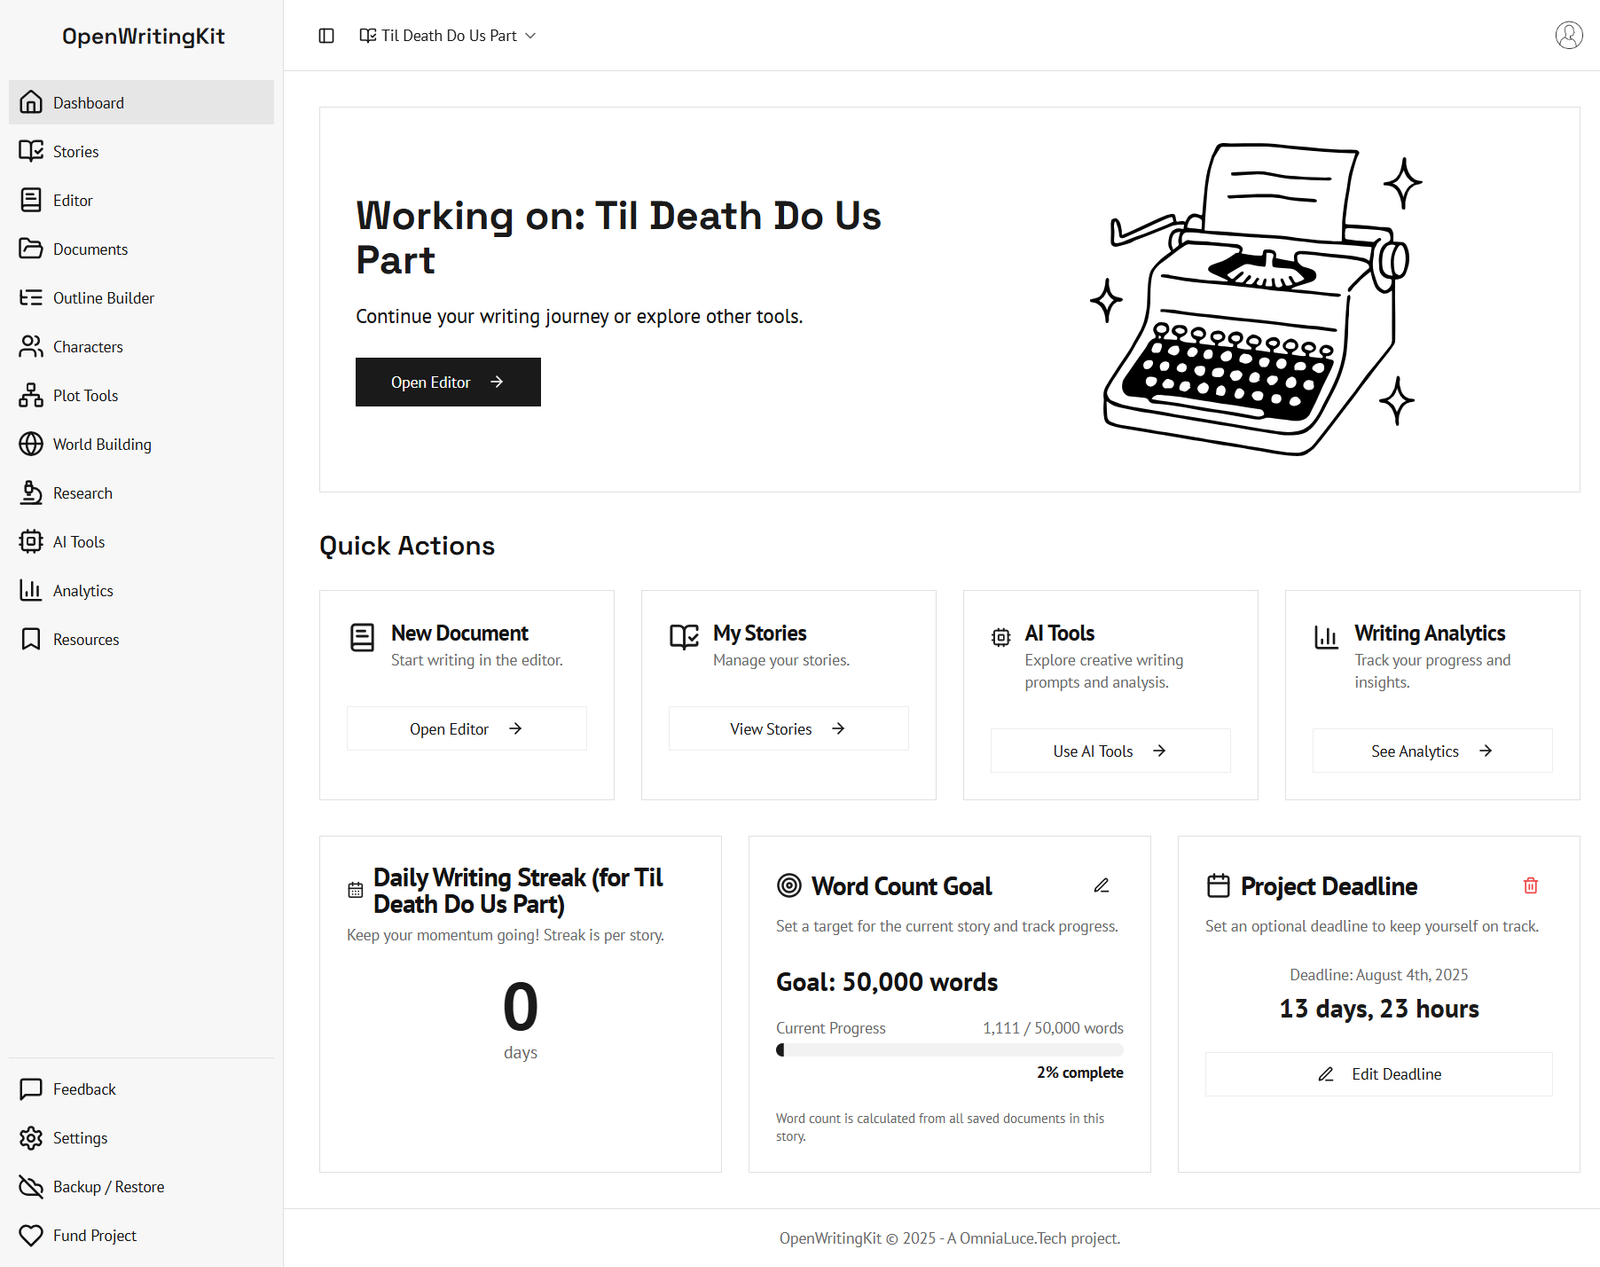The width and height of the screenshot is (1600, 1267).
Task: Click the black Open Editor button
Action: [448, 382]
